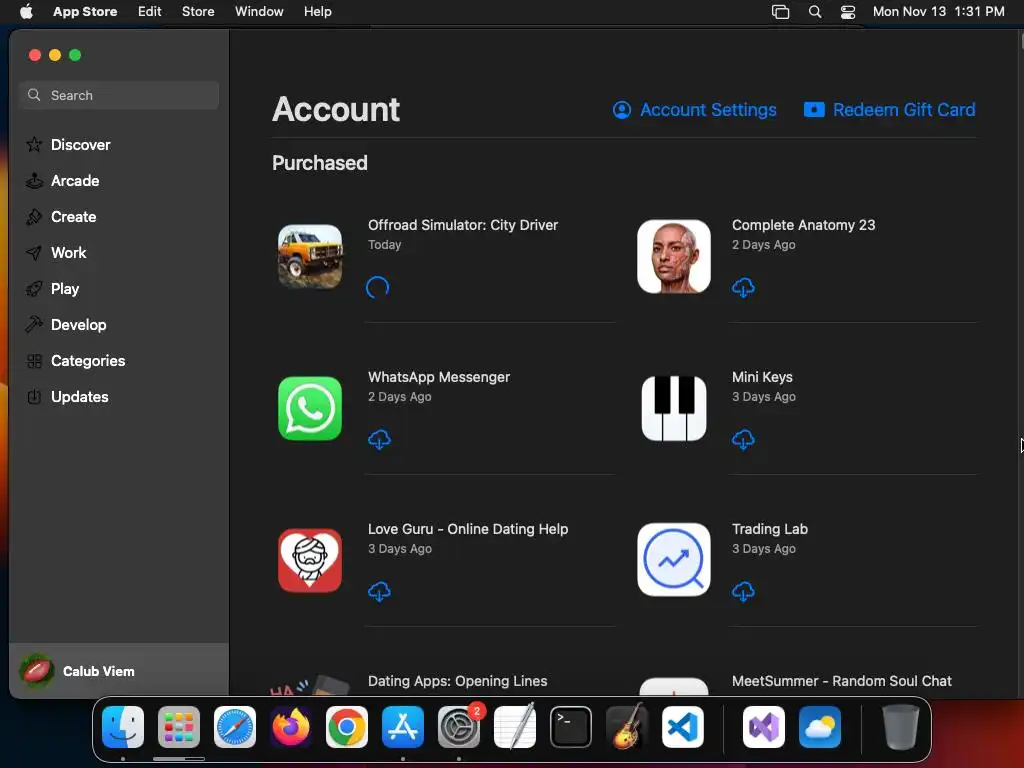Click Redeem Gift Card link
This screenshot has height=768, width=1024.
(889, 110)
